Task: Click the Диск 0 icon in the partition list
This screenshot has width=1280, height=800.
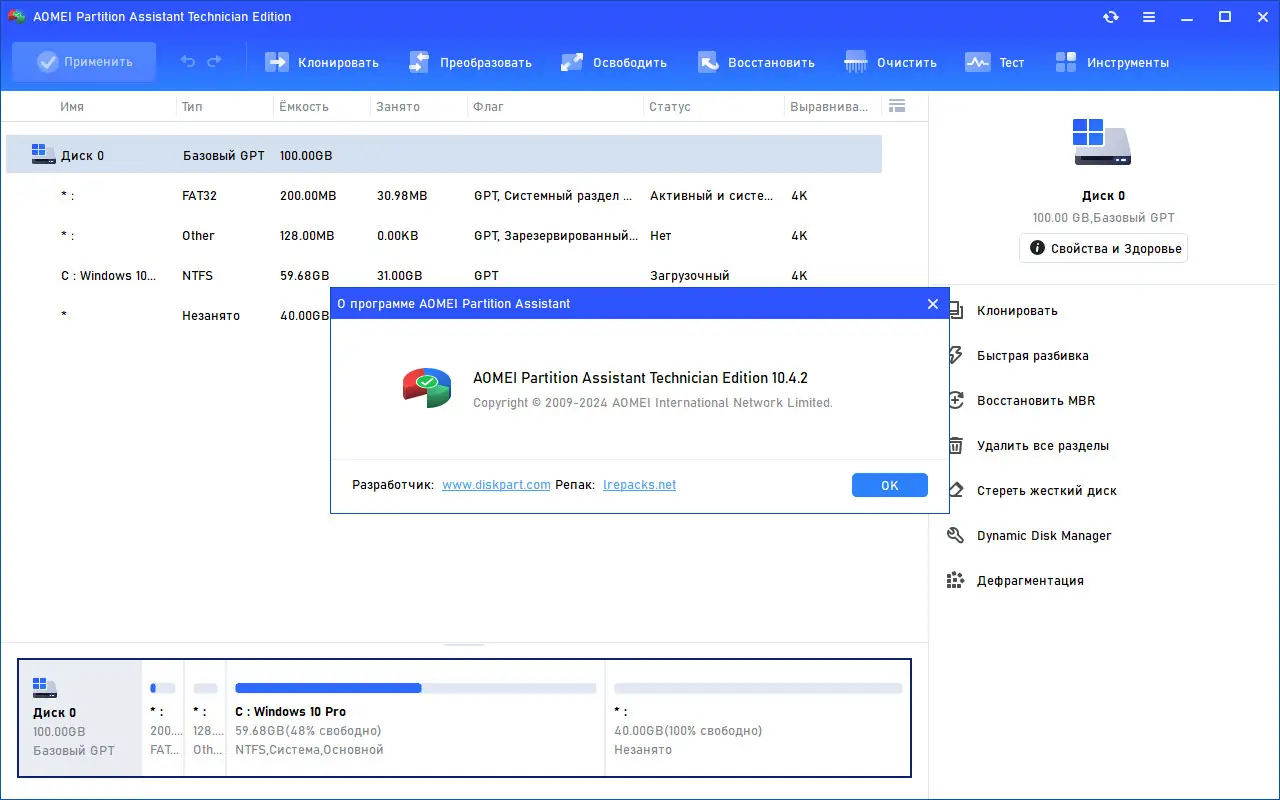Action: coord(44,155)
